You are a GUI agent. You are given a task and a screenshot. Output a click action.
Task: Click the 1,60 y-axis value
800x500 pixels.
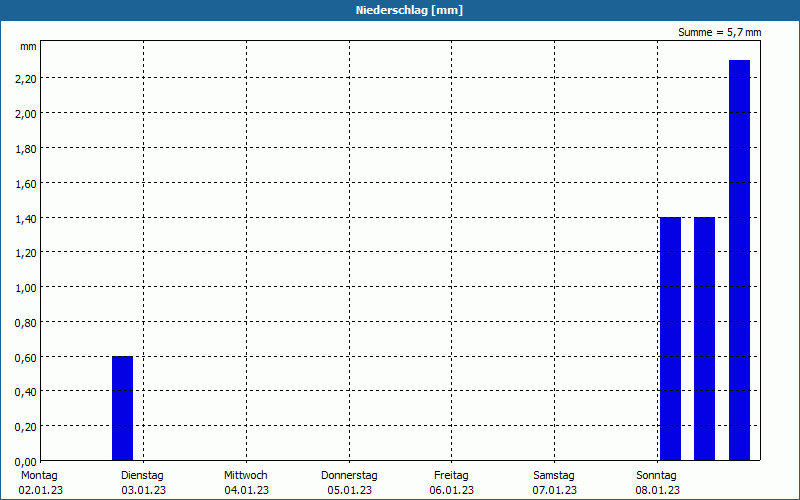[26, 183]
